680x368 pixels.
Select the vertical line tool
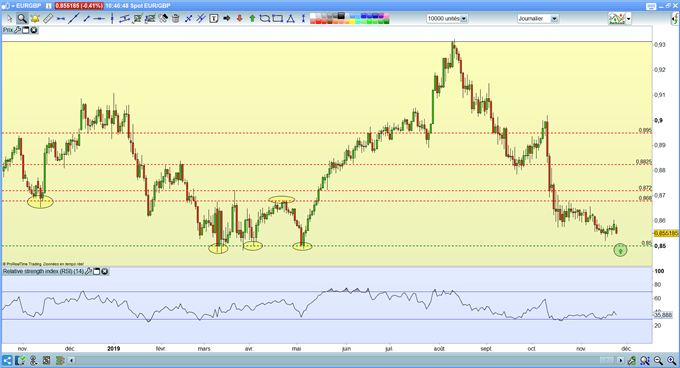tap(112, 19)
